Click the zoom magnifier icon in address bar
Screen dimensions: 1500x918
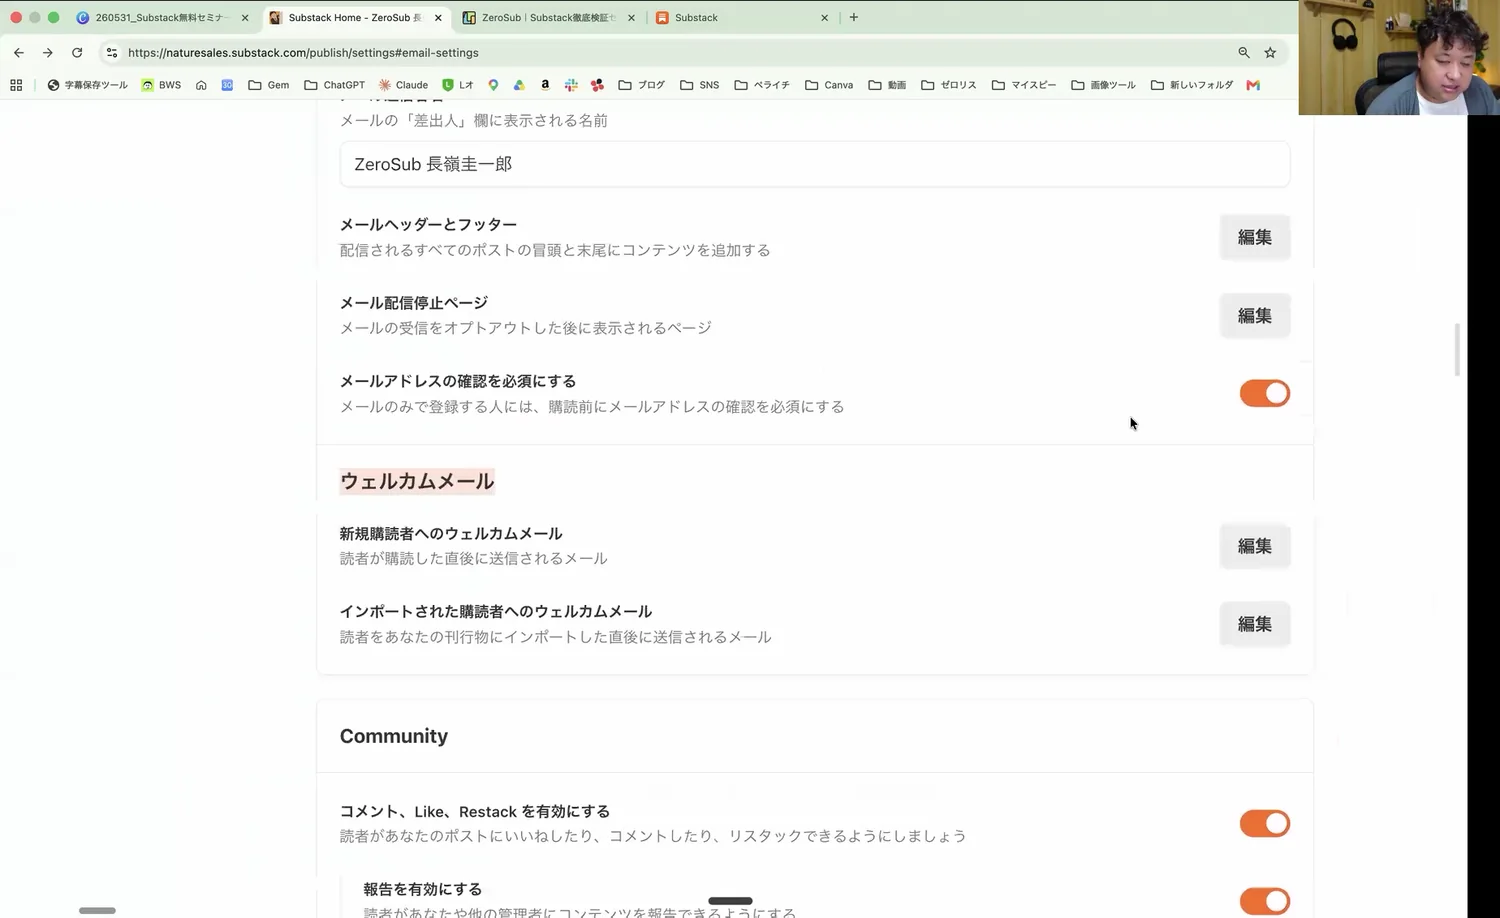pyautogui.click(x=1244, y=53)
